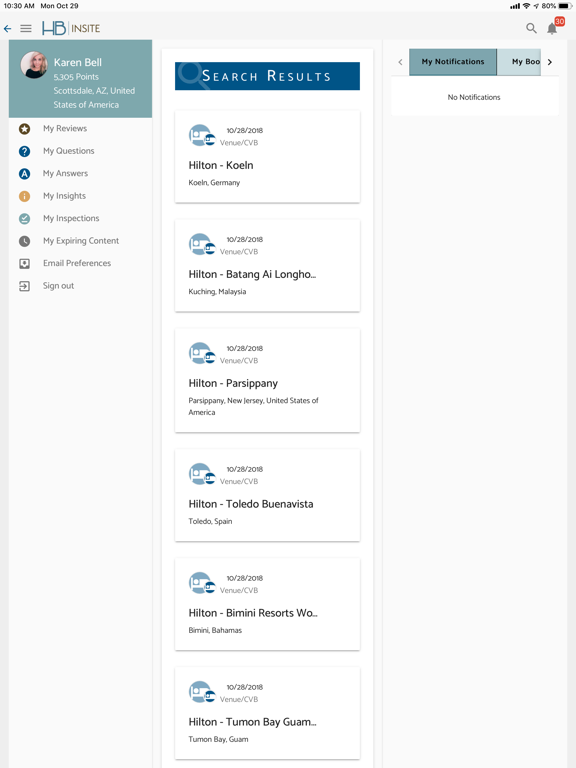Open My Answers
Image resolution: width=576 pixels, height=768 pixels.
click(x=65, y=173)
